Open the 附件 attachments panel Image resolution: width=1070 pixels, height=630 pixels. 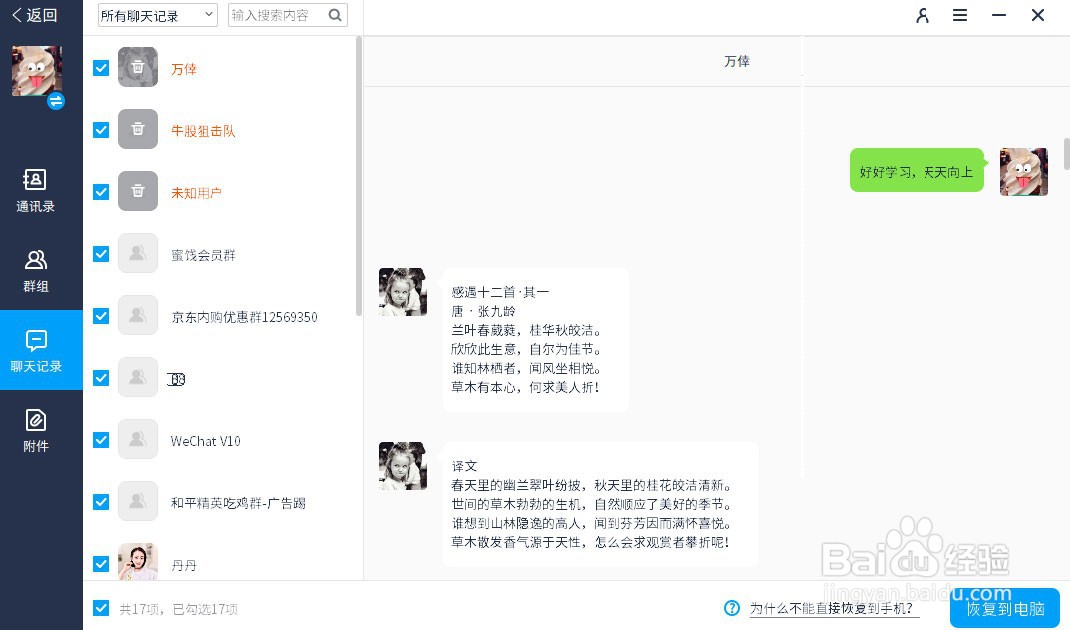coord(35,430)
